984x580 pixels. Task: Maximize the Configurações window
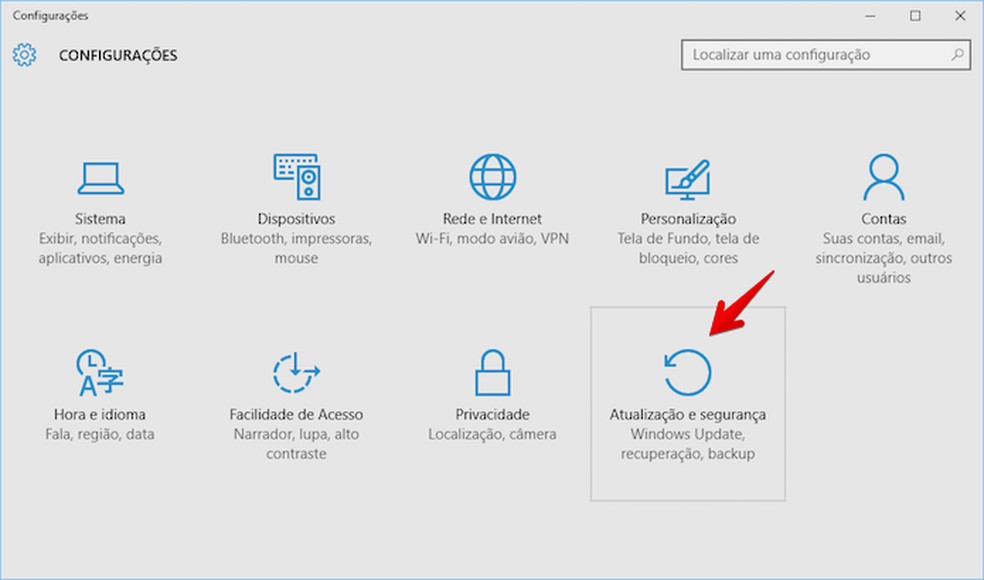[x=916, y=16]
